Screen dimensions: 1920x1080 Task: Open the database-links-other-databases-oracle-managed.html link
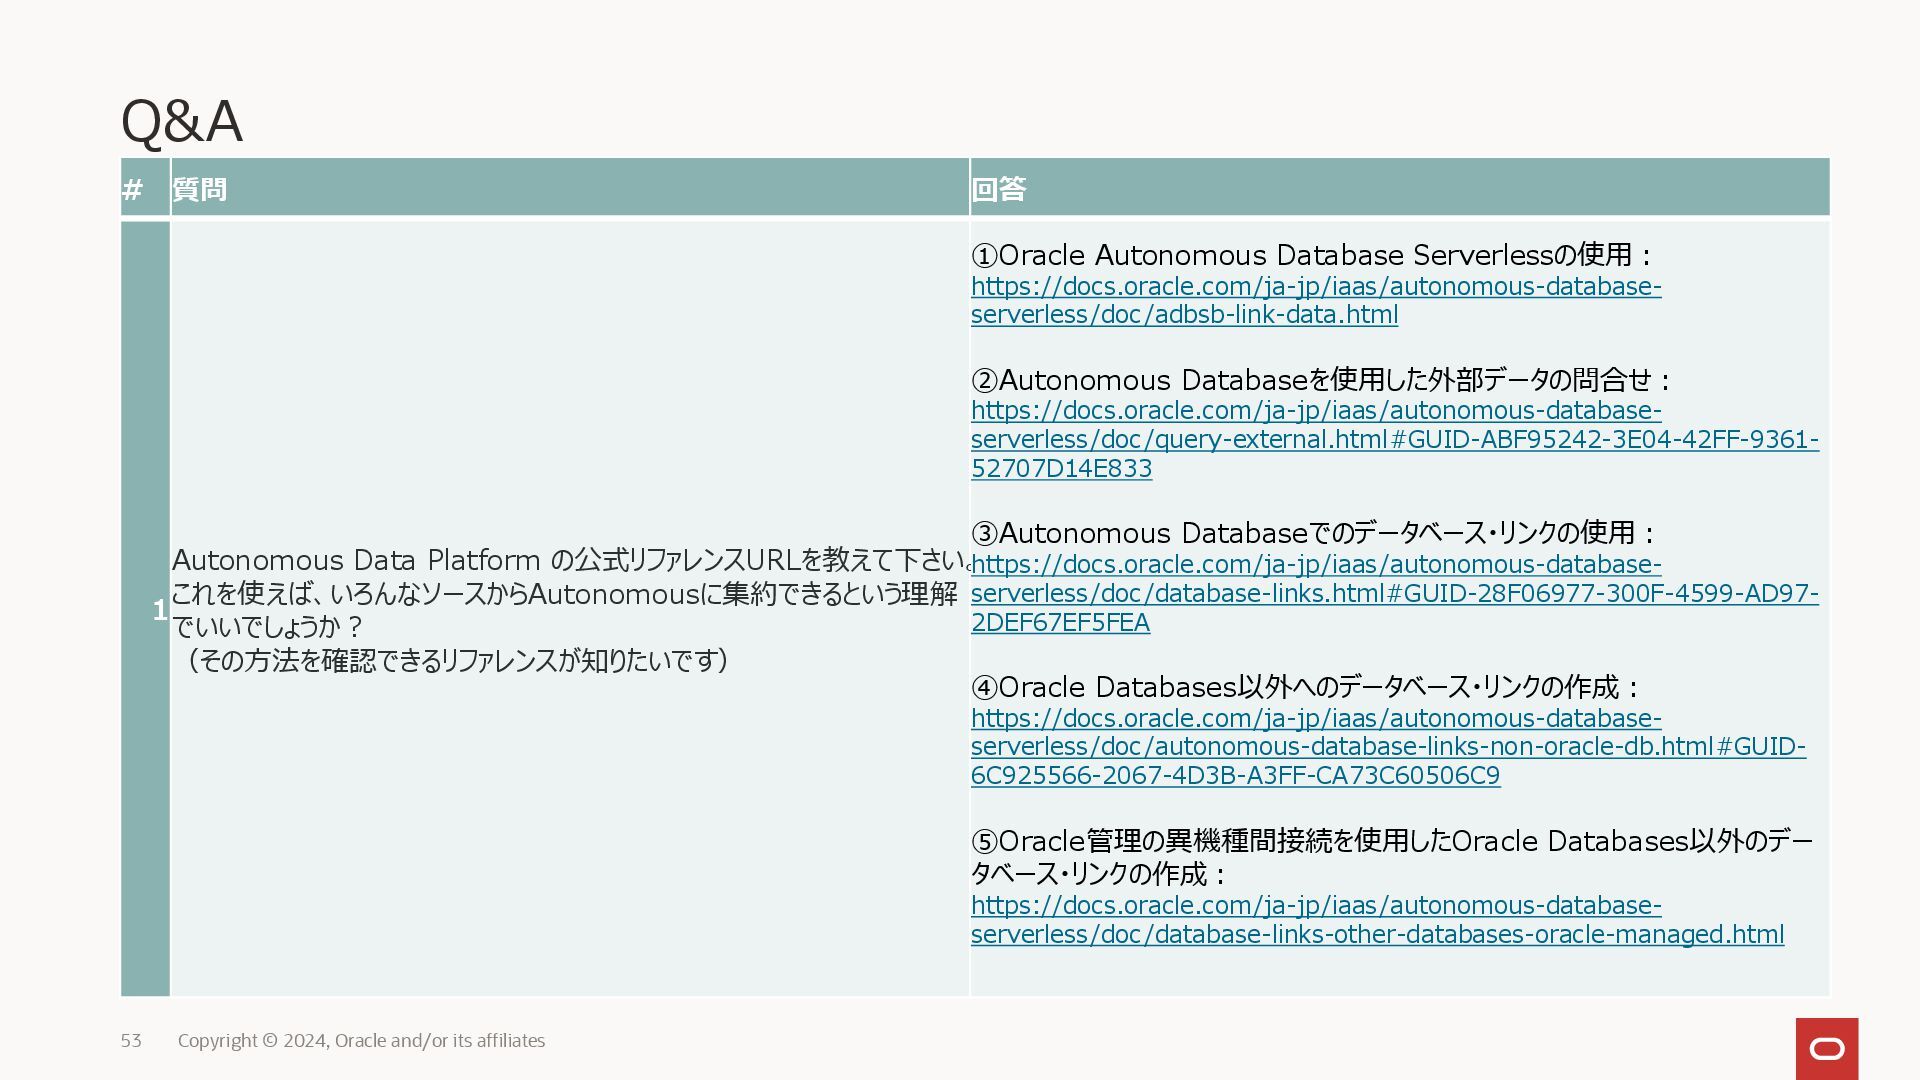click(1377, 919)
